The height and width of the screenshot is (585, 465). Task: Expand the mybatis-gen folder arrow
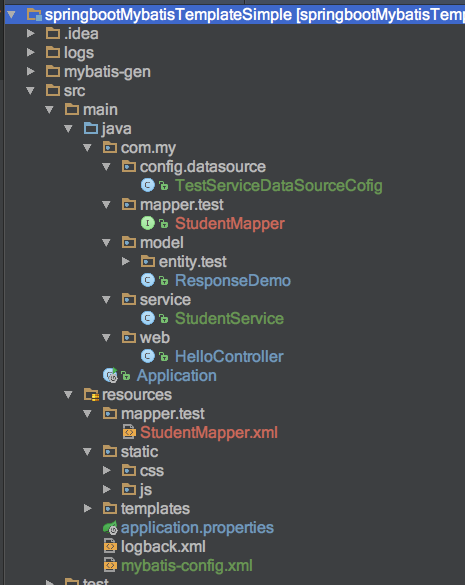pos(31,72)
